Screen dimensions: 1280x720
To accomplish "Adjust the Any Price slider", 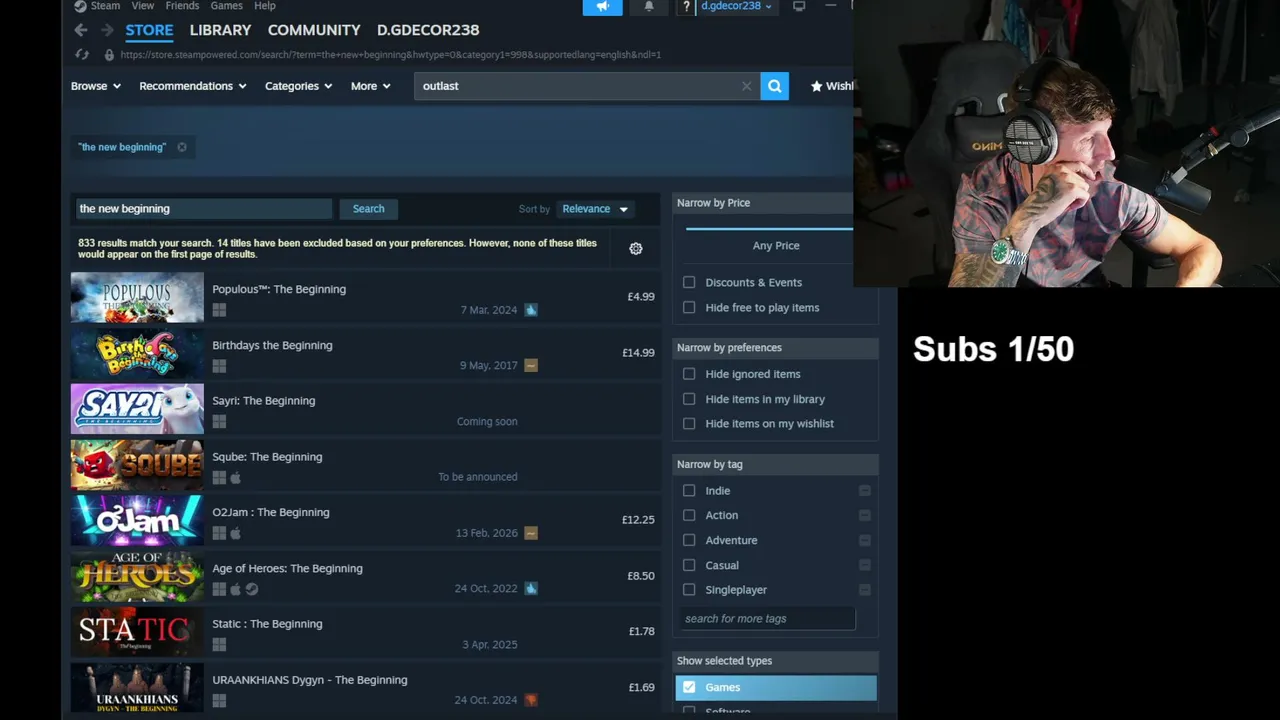I will pyautogui.click(x=769, y=229).
